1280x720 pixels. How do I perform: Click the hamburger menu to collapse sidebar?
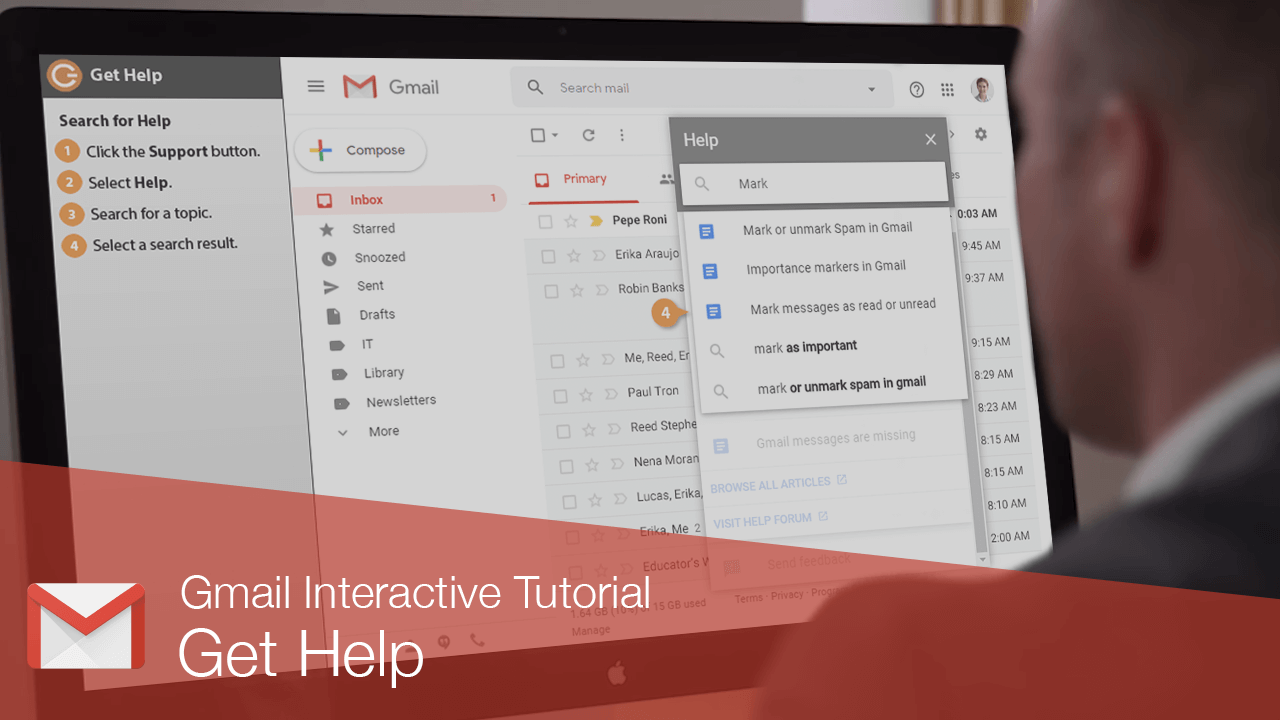coord(315,86)
